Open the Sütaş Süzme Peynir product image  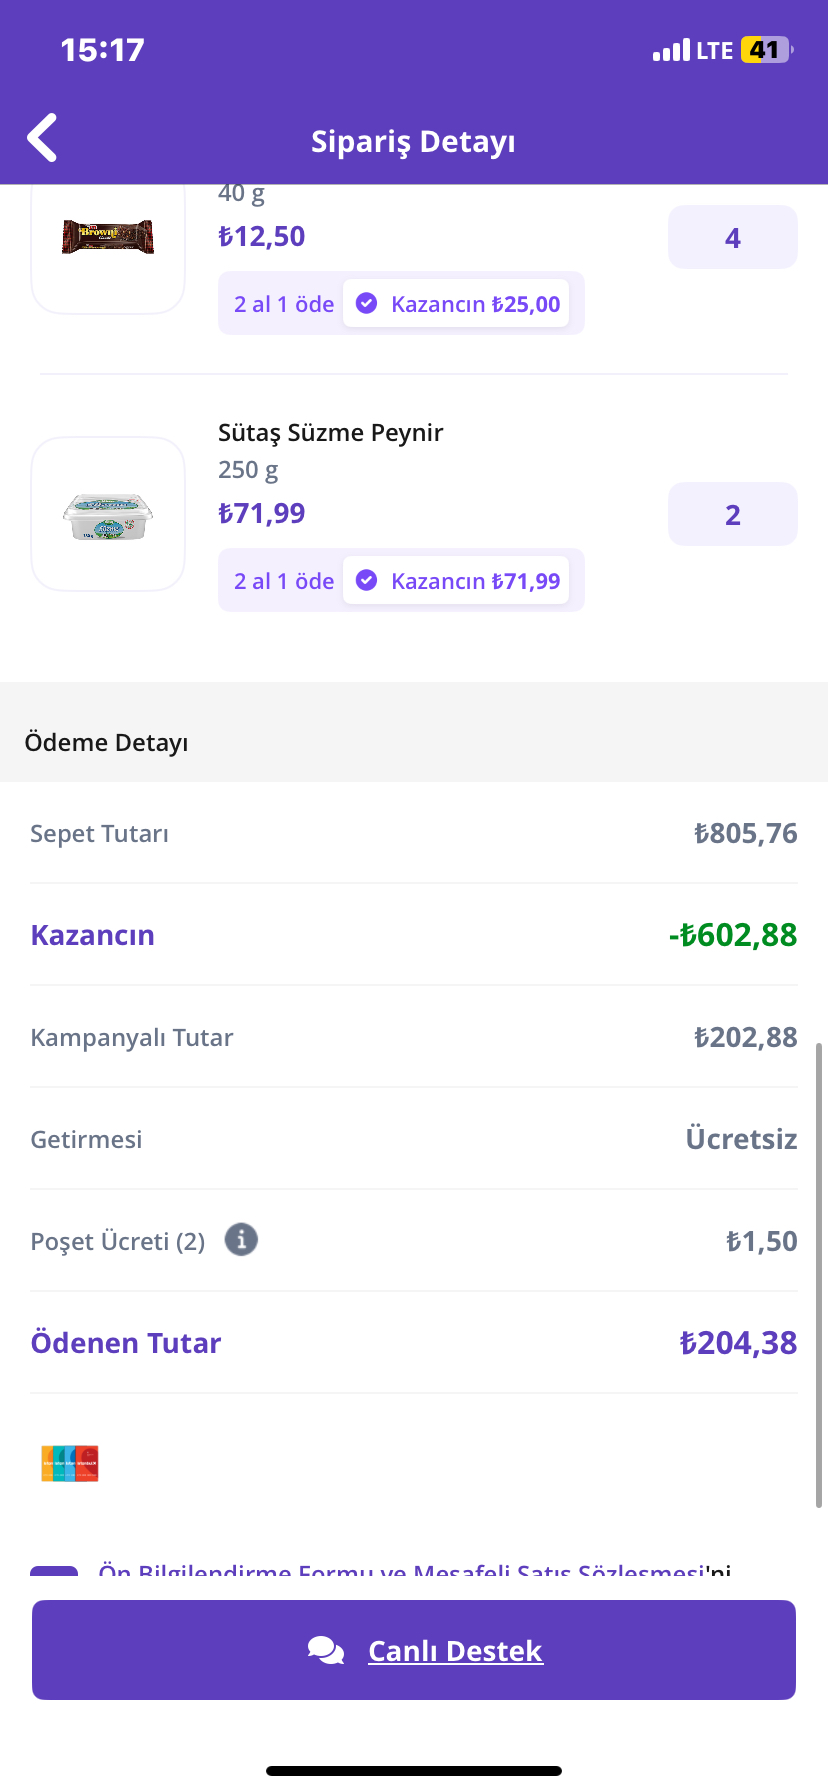tap(108, 514)
